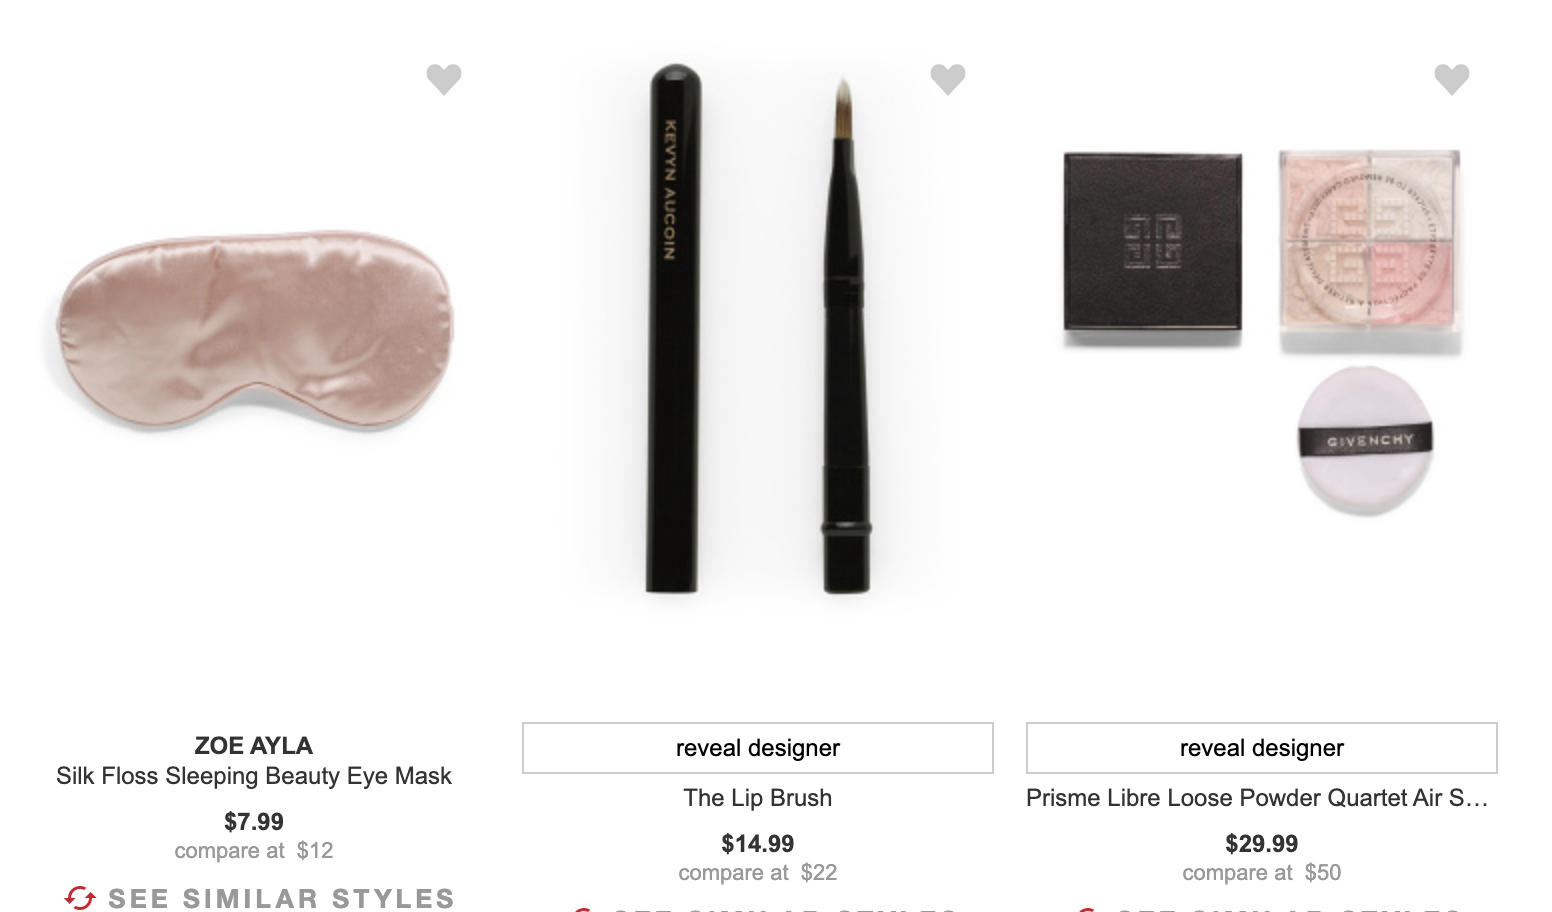This screenshot has width=1552, height=912.
Task: Click the $14.99 lip brush price
Action: 758,844
